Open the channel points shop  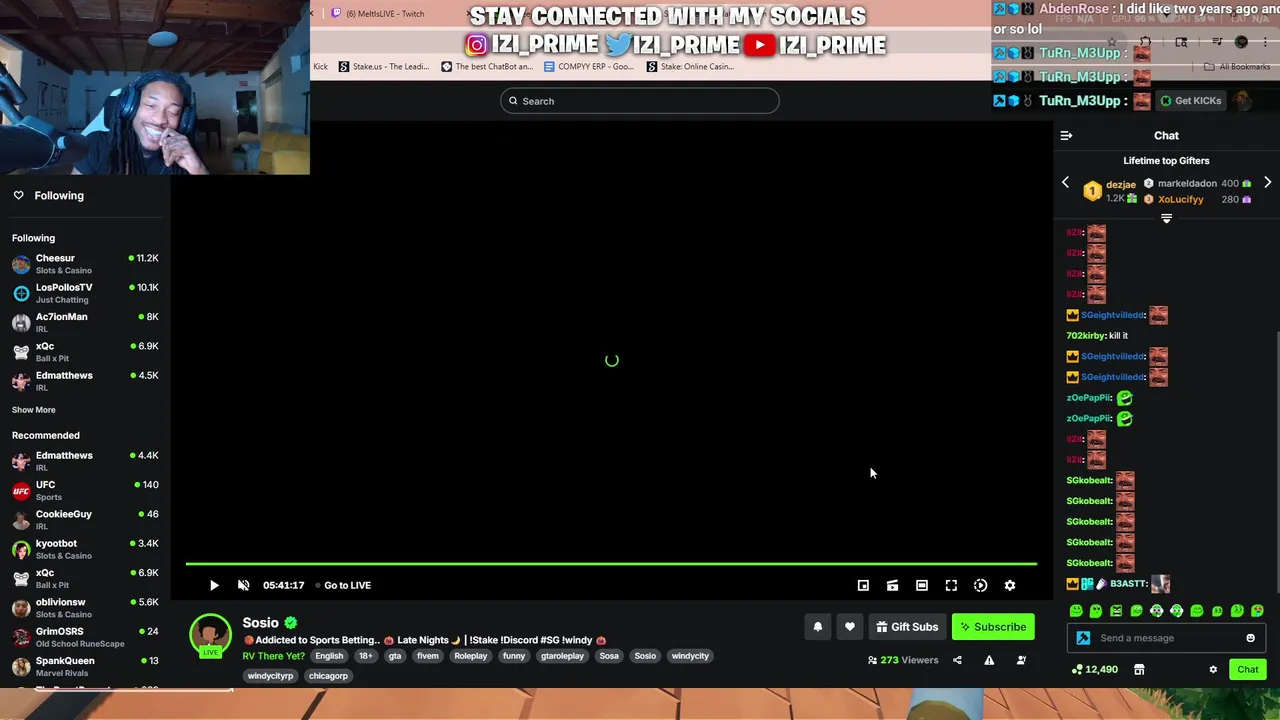[x=1139, y=669]
